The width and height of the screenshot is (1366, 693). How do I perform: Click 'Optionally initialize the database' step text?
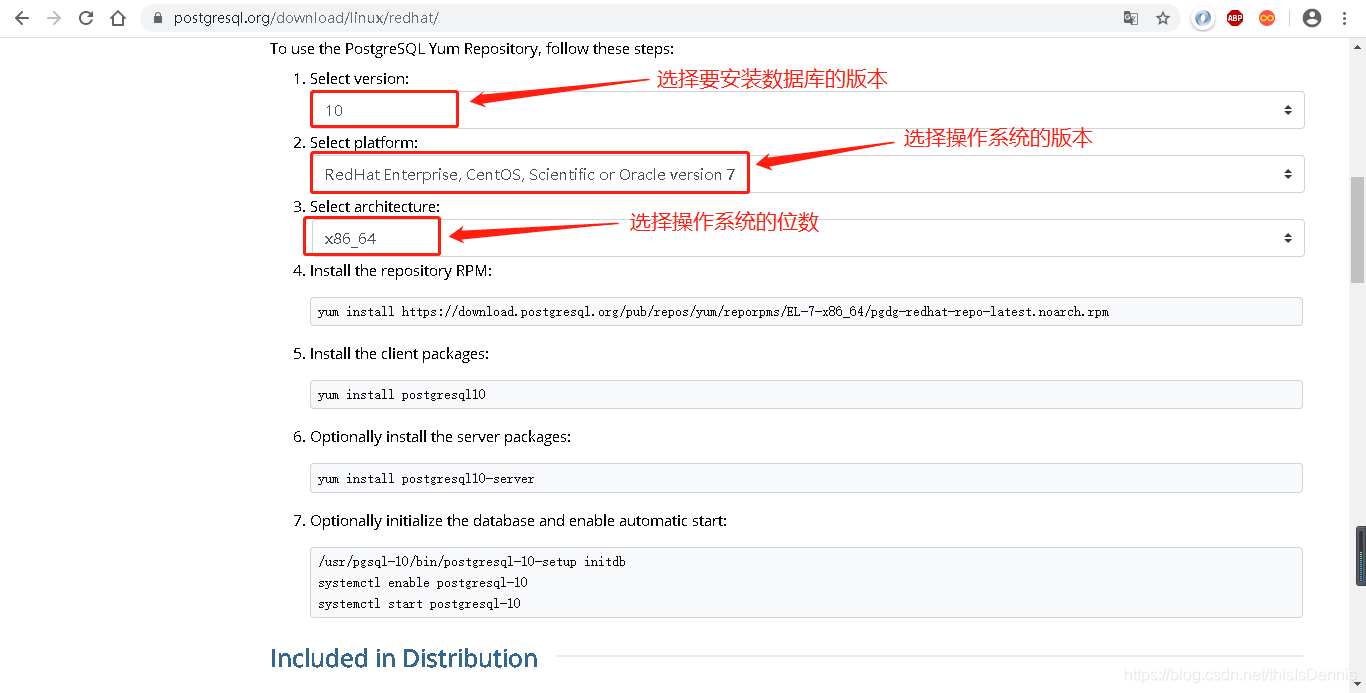518,521
